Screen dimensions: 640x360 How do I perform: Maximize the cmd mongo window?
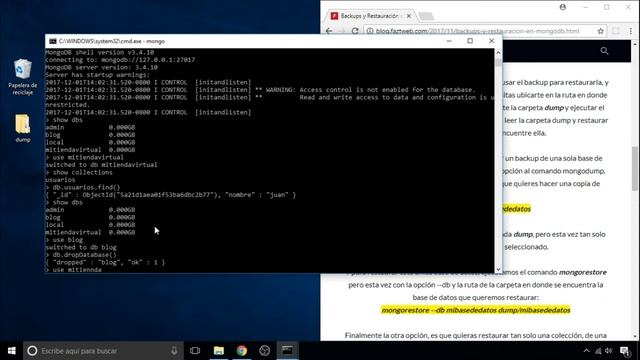point(470,41)
